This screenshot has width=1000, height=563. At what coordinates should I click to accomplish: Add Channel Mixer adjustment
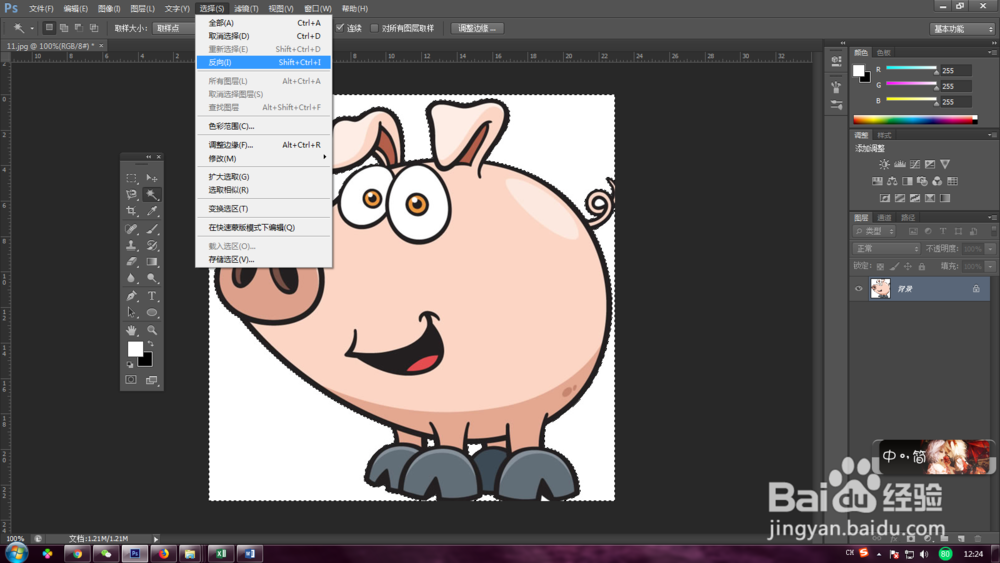(x=937, y=181)
